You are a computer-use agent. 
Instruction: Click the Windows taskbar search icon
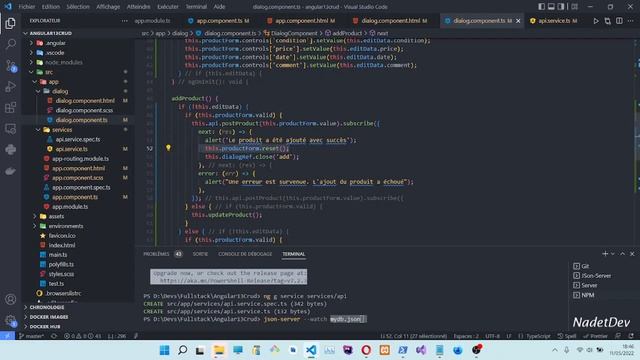pyautogui.click(x=182, y=350)
